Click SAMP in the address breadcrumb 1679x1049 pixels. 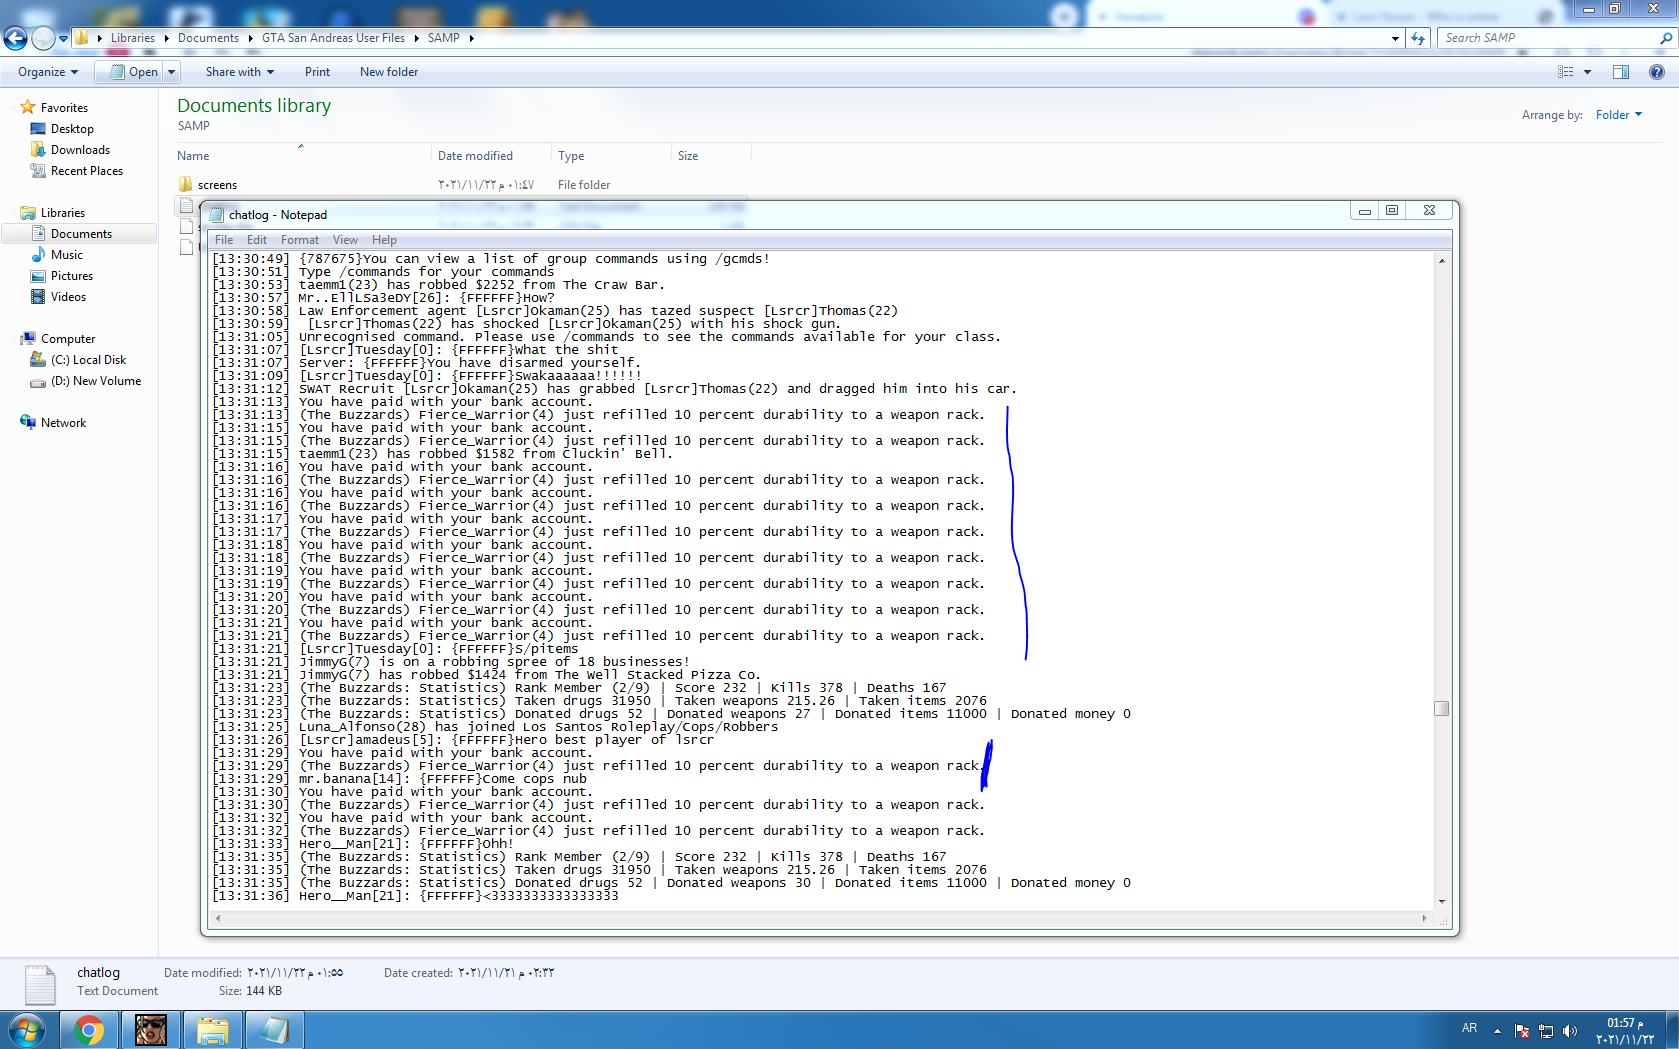pos(443,38)
